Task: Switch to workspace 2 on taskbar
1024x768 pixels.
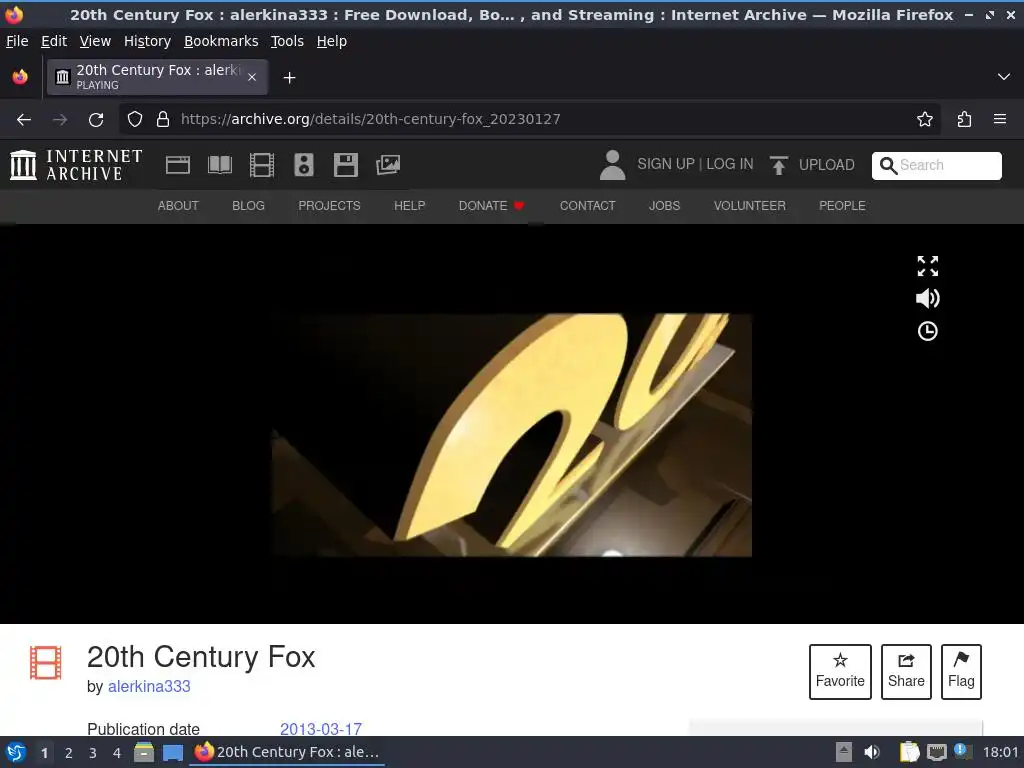Action: coord(69,753)
